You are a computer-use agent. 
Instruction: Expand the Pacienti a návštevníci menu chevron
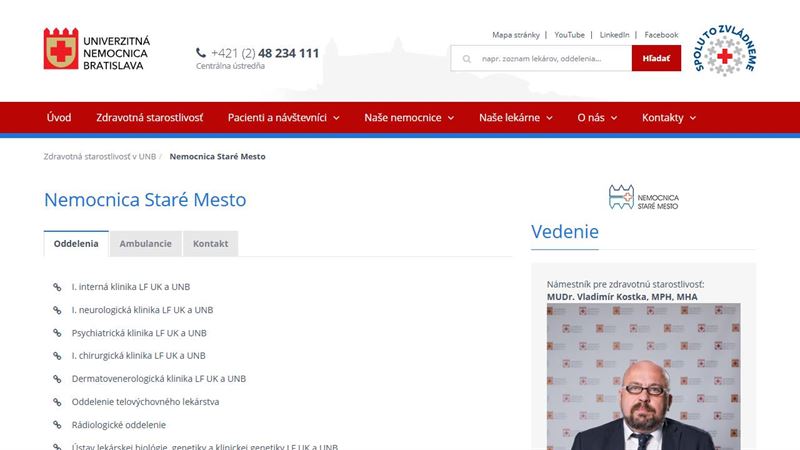[x=337, y=118]
